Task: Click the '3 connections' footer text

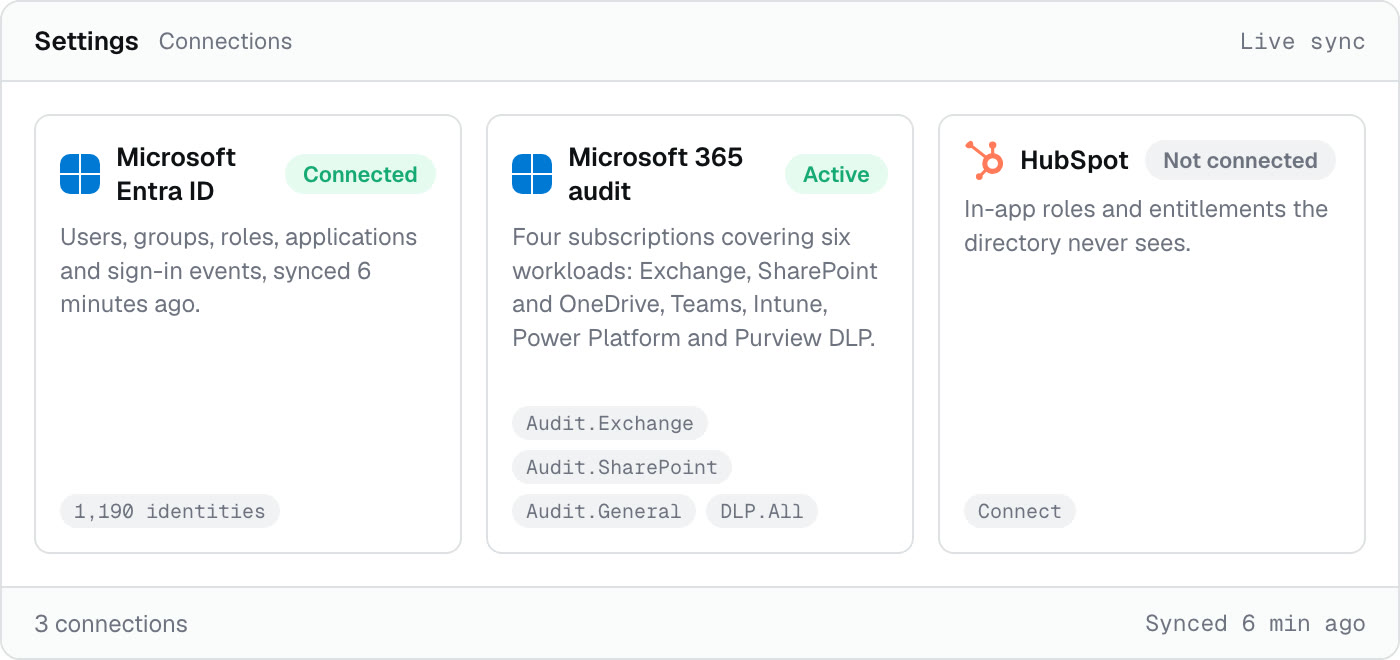Action: [111, 624]
